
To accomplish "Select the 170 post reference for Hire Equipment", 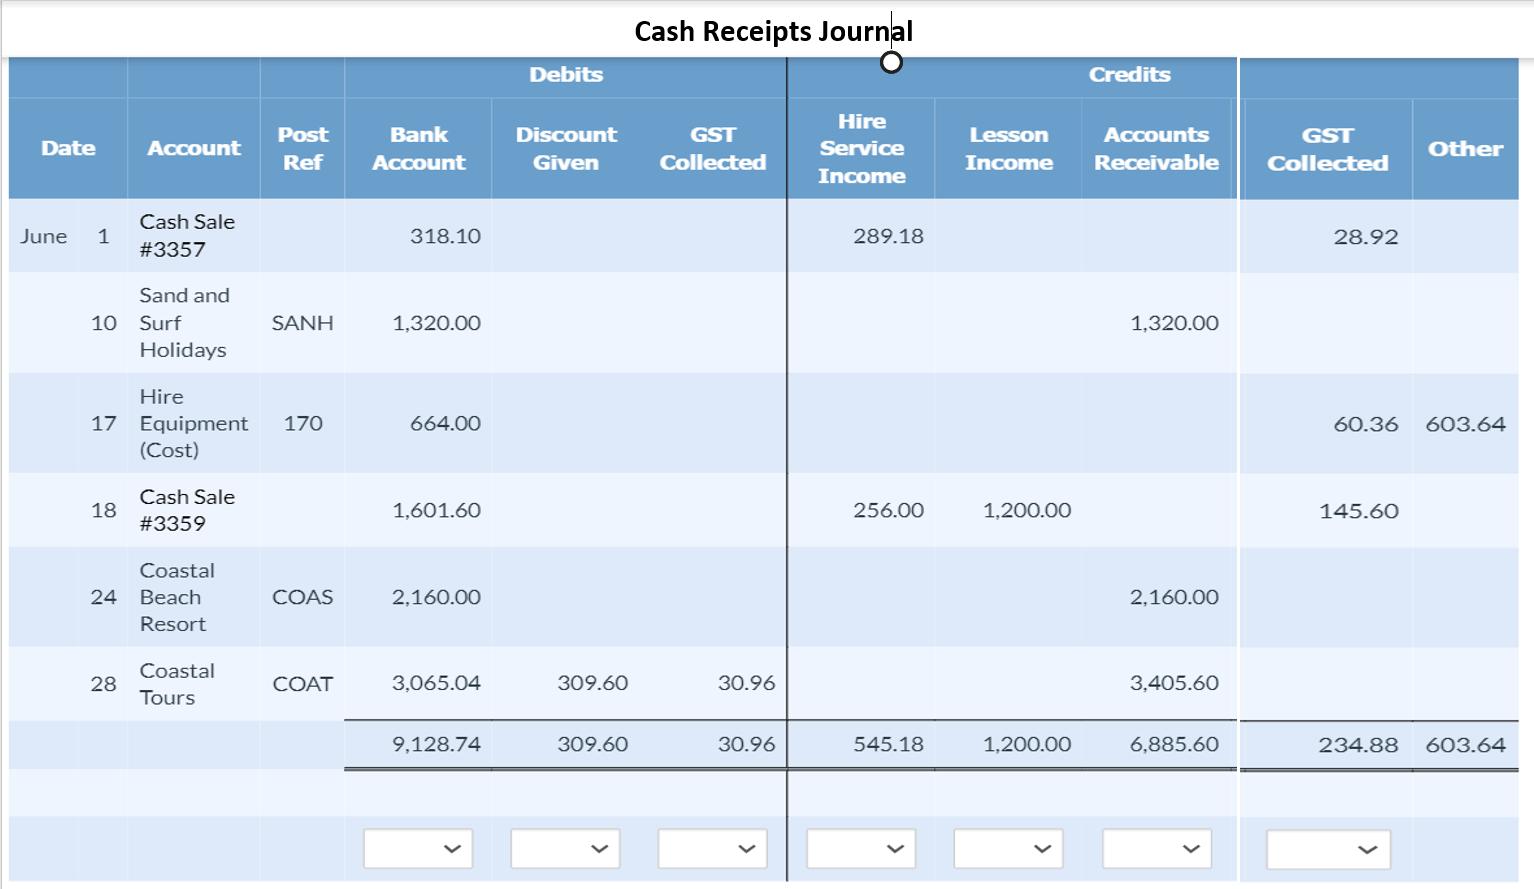I will tap(302, 423).
